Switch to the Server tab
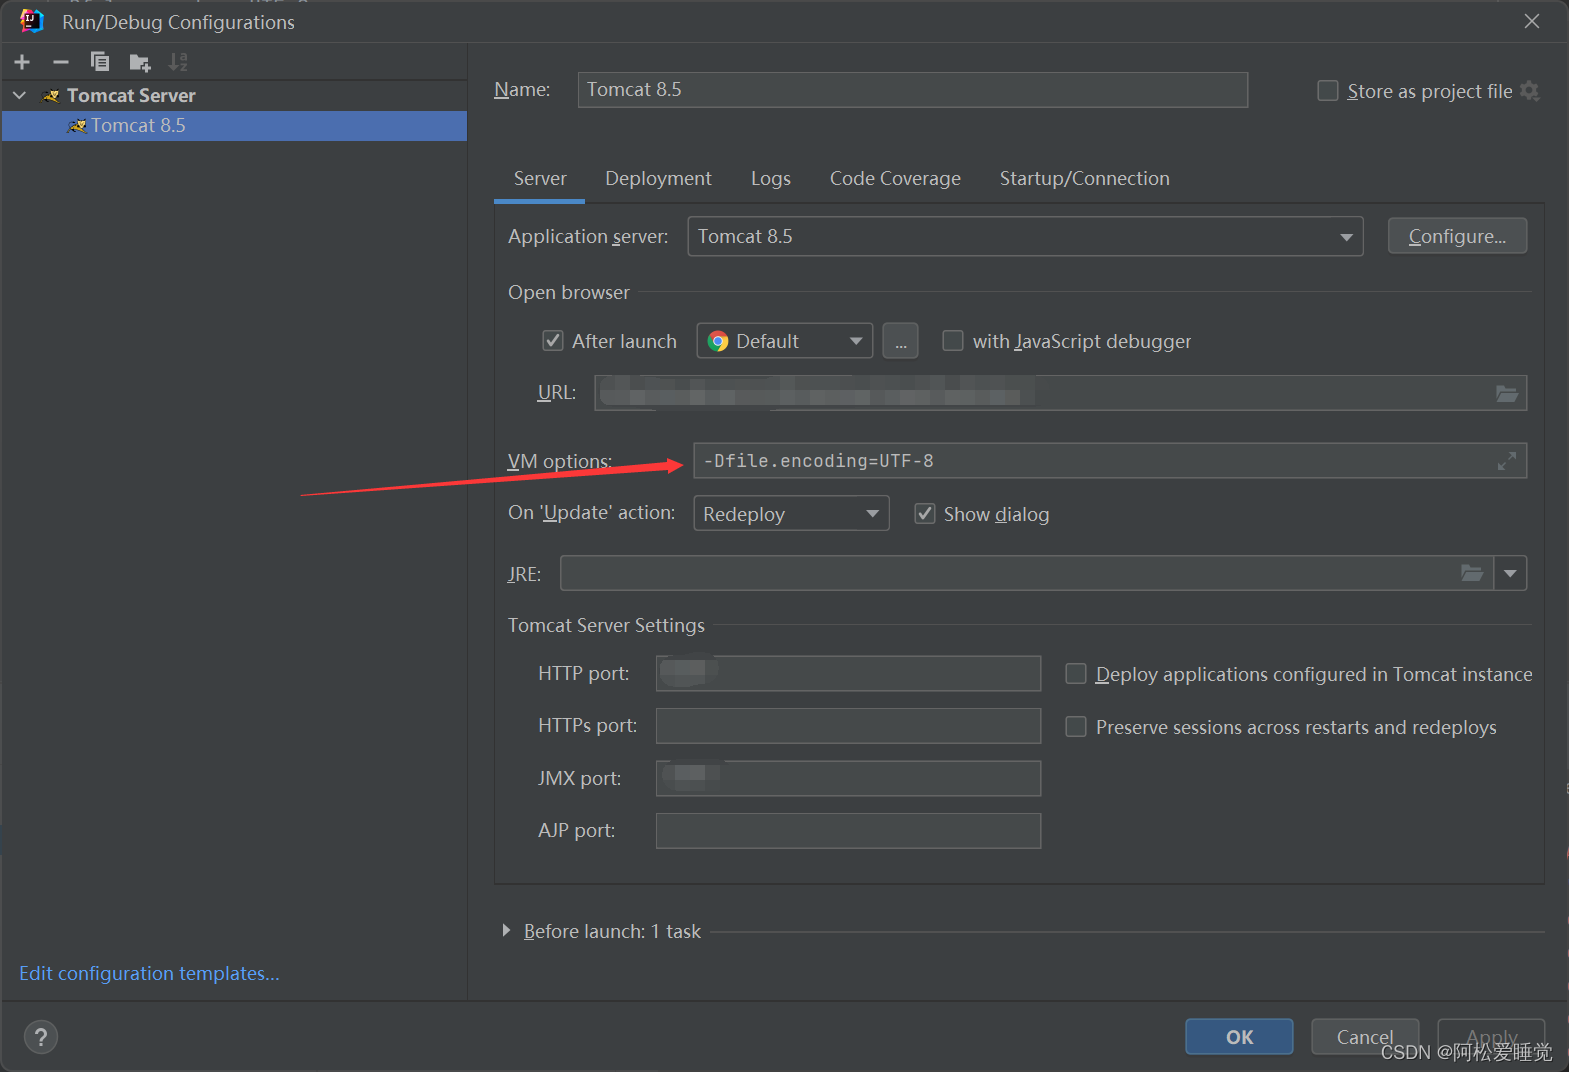 point(540,179)
